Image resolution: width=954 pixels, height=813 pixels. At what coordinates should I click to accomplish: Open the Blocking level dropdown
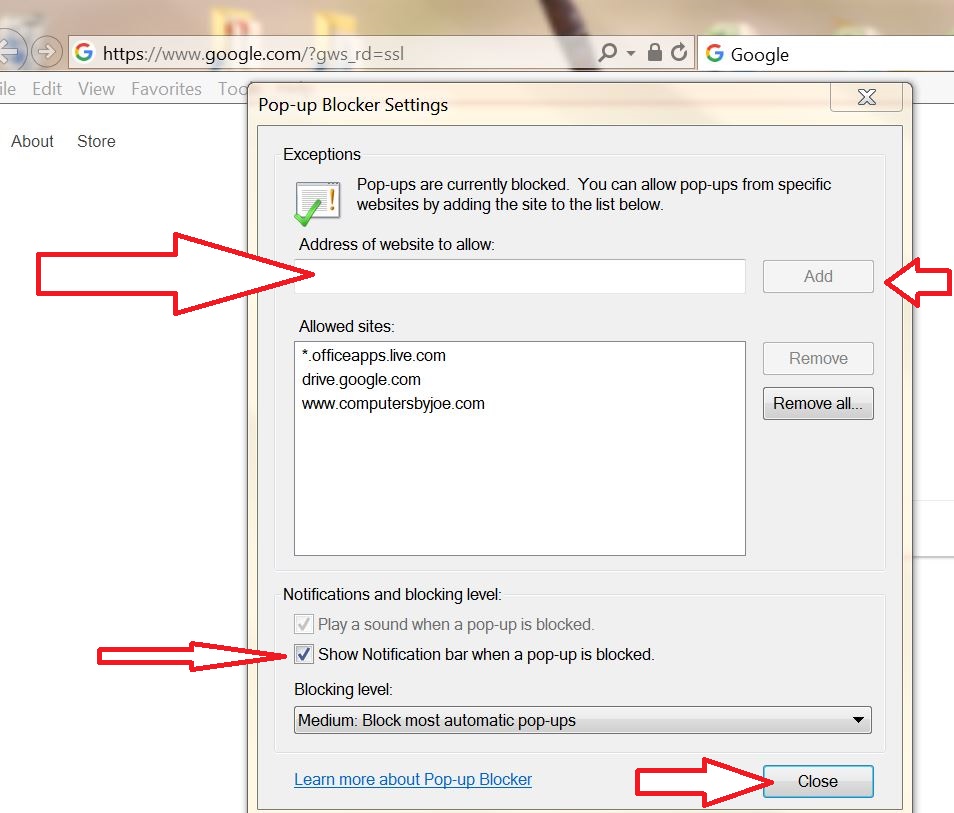tap(583, 720)
